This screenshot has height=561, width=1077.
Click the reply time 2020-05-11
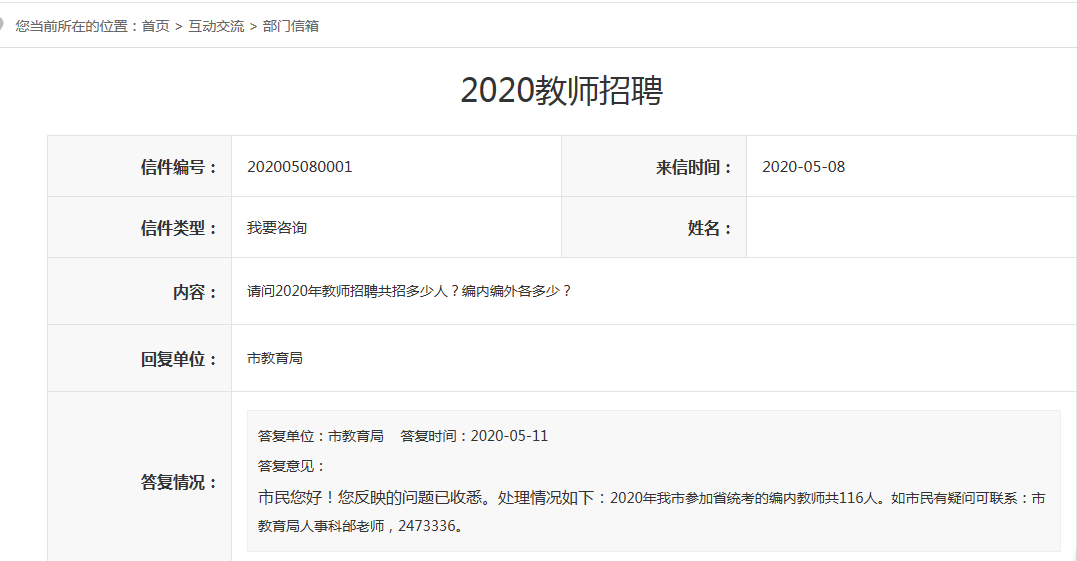click(x=509, y=436)
